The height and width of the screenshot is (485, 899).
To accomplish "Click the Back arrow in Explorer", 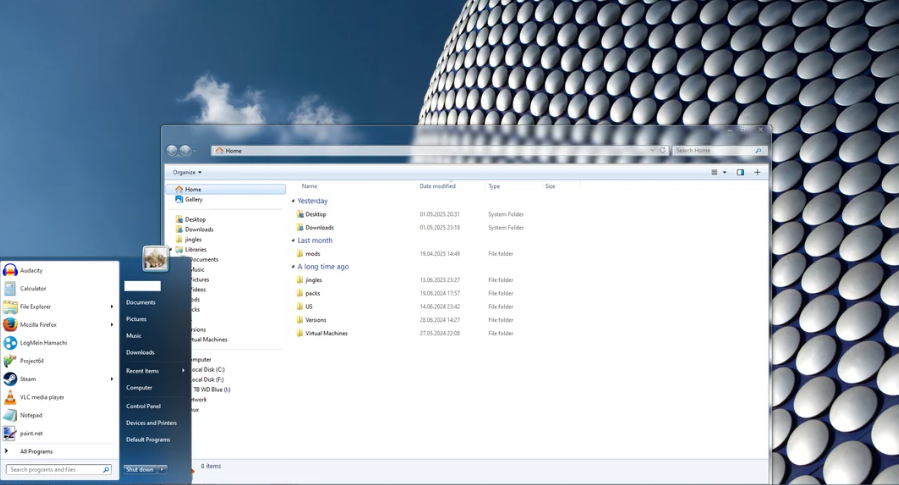I will pos(171,151).
